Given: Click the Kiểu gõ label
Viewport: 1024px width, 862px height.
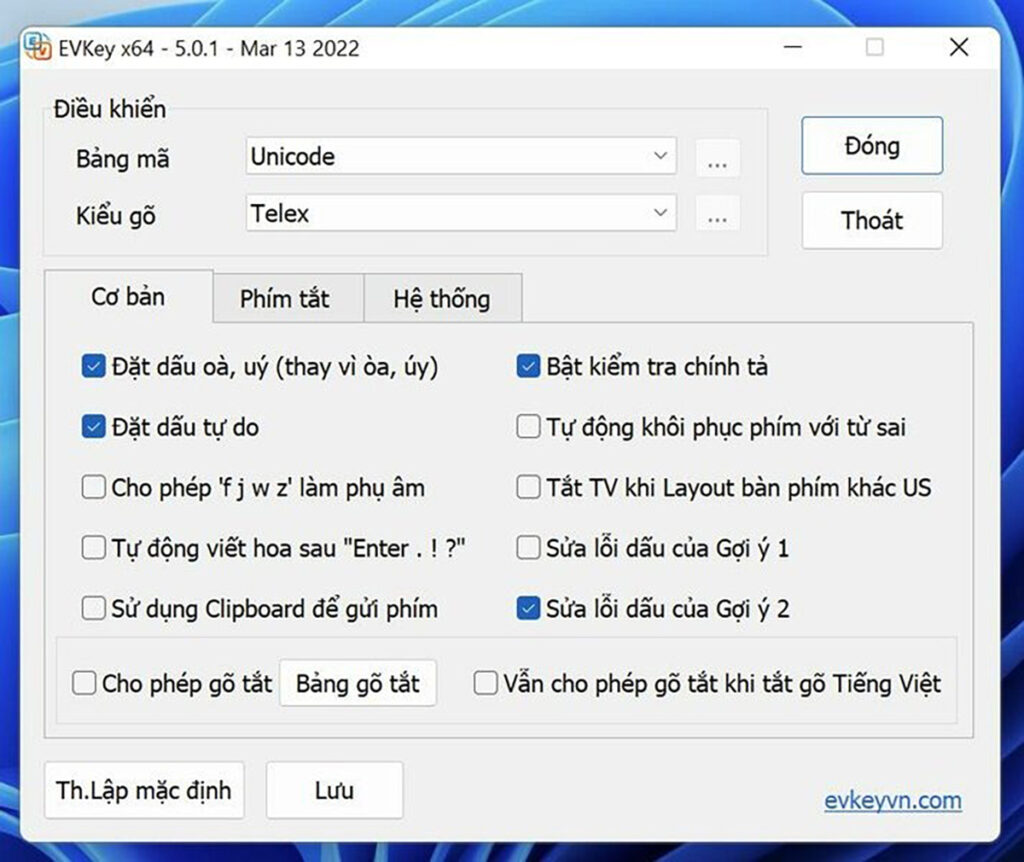Looking at the screenshot, I should pos(116,216).
